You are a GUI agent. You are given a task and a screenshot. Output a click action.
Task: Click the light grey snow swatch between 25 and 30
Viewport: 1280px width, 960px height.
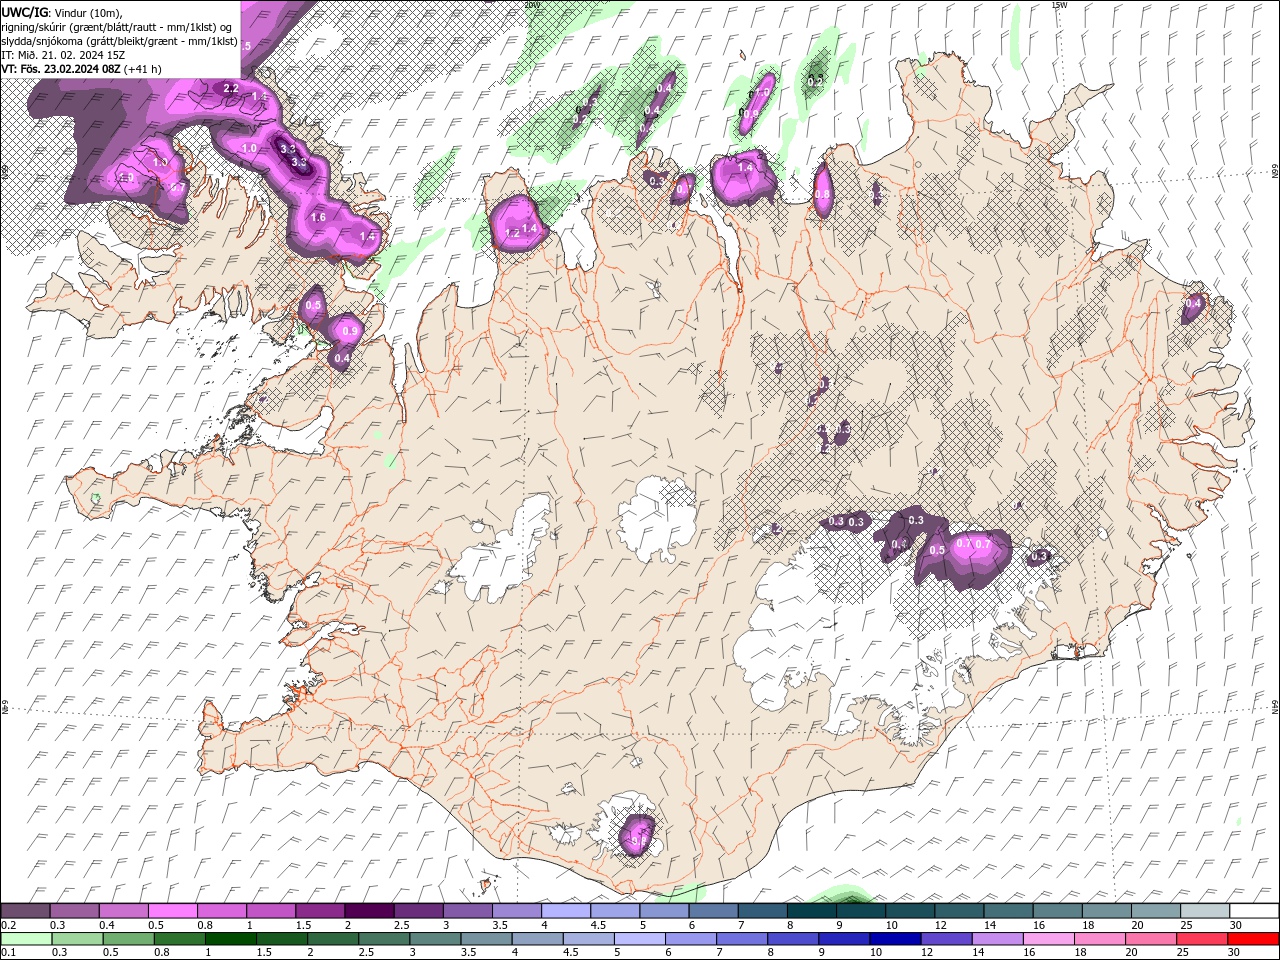coord(1205,911)
